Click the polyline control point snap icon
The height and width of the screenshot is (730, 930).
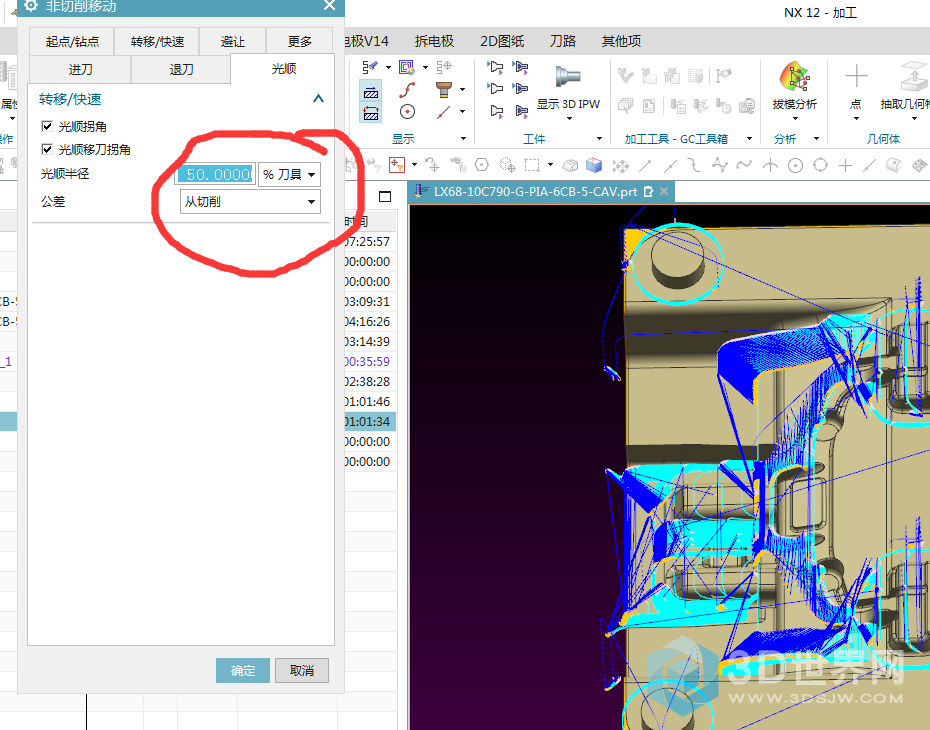tap(719, 165)
